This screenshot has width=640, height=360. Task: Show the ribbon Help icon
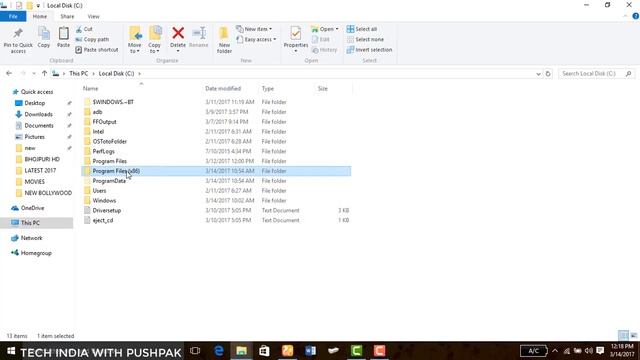click(x=635, y=16)
